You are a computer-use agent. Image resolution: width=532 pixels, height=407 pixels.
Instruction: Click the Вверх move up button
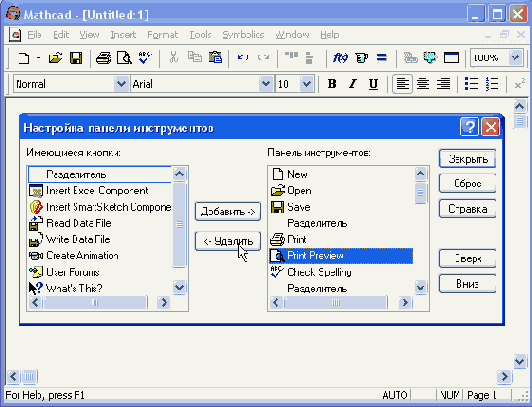click(467, 259)
